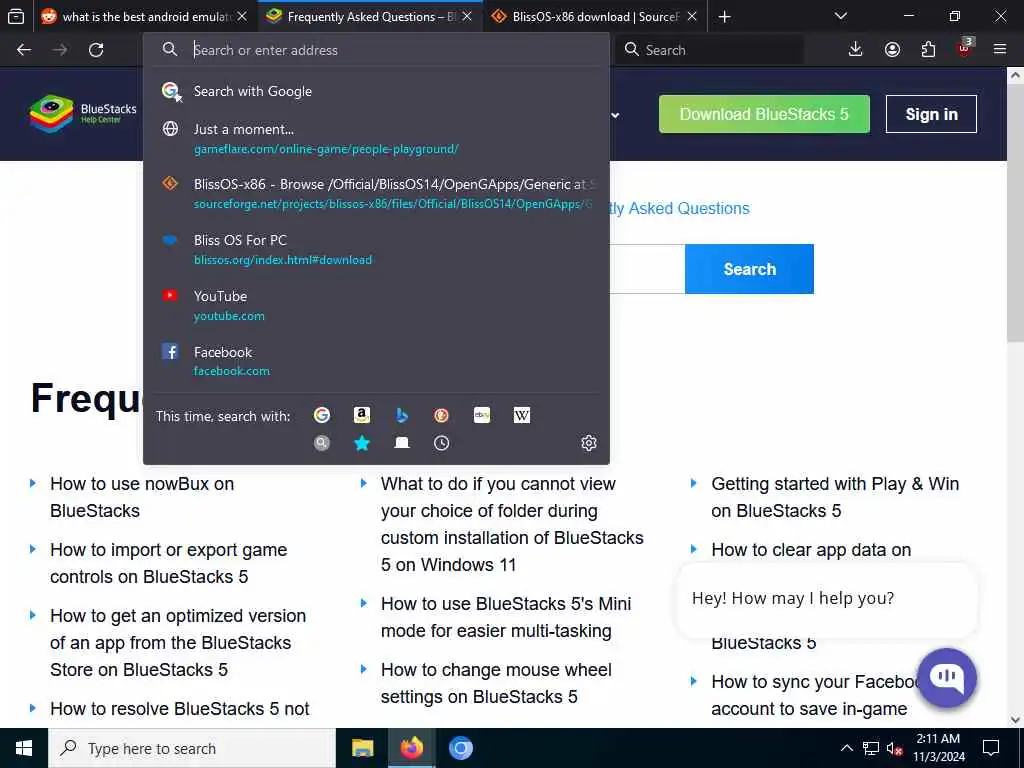Screen dimensions: 1024x768
Task: Open the Downloads panel icon
Action: [855, 50]
